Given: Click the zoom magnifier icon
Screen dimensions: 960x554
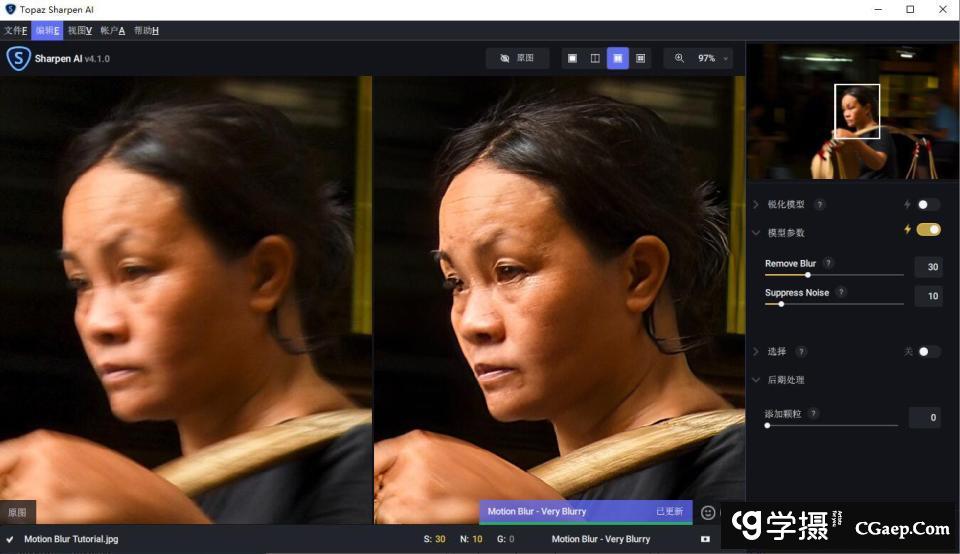Looking at the screenshot, I should (679, 59).
